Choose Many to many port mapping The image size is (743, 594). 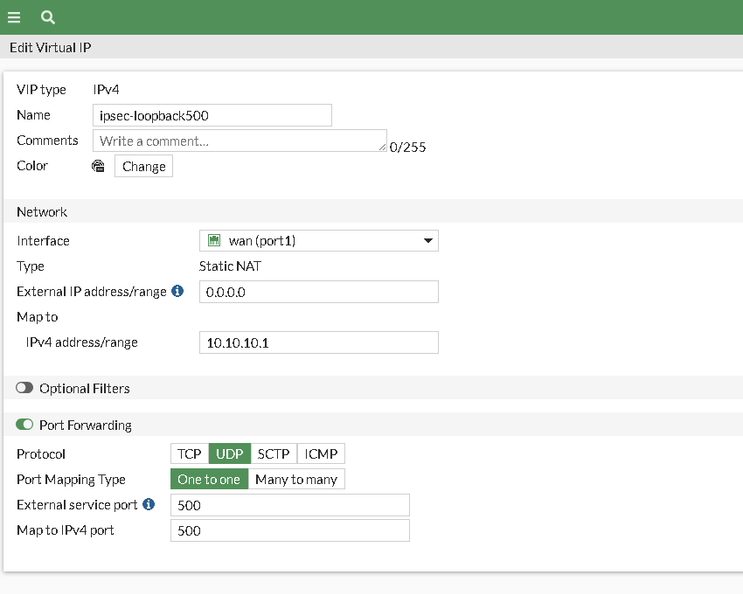[x=296, y=479]
